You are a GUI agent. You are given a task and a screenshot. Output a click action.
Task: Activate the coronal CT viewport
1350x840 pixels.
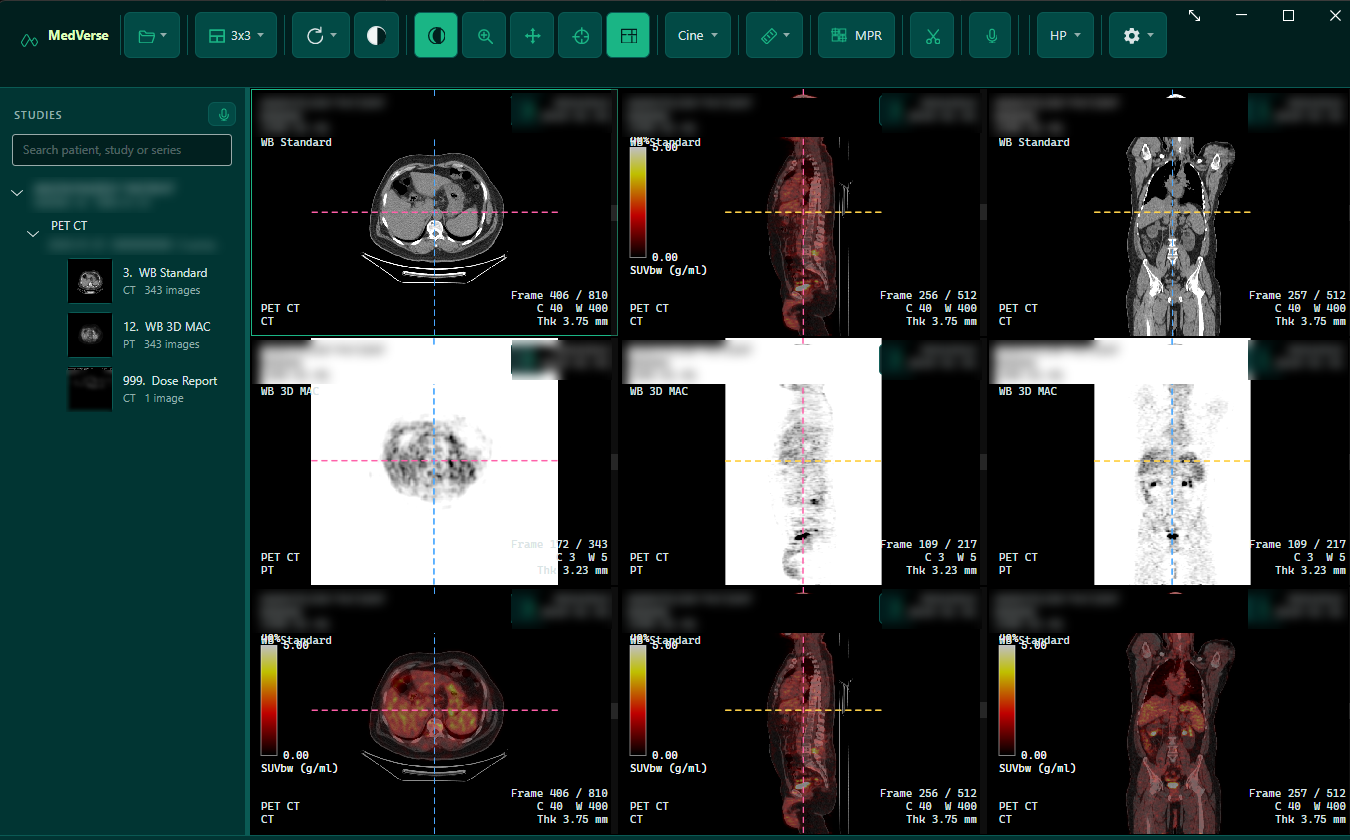pos(1168,212)
